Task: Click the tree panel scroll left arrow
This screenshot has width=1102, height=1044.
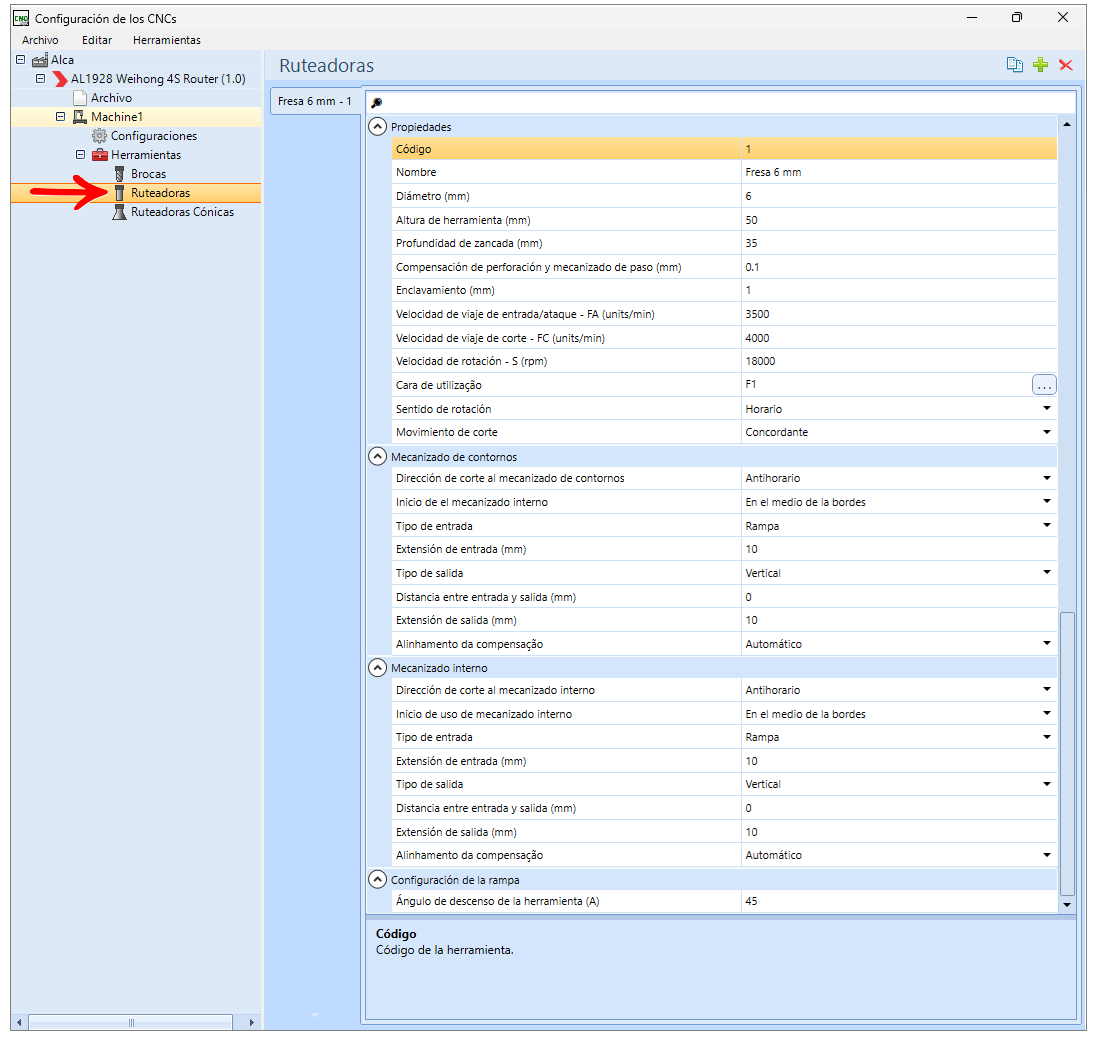Action: tap(20, 1023)
